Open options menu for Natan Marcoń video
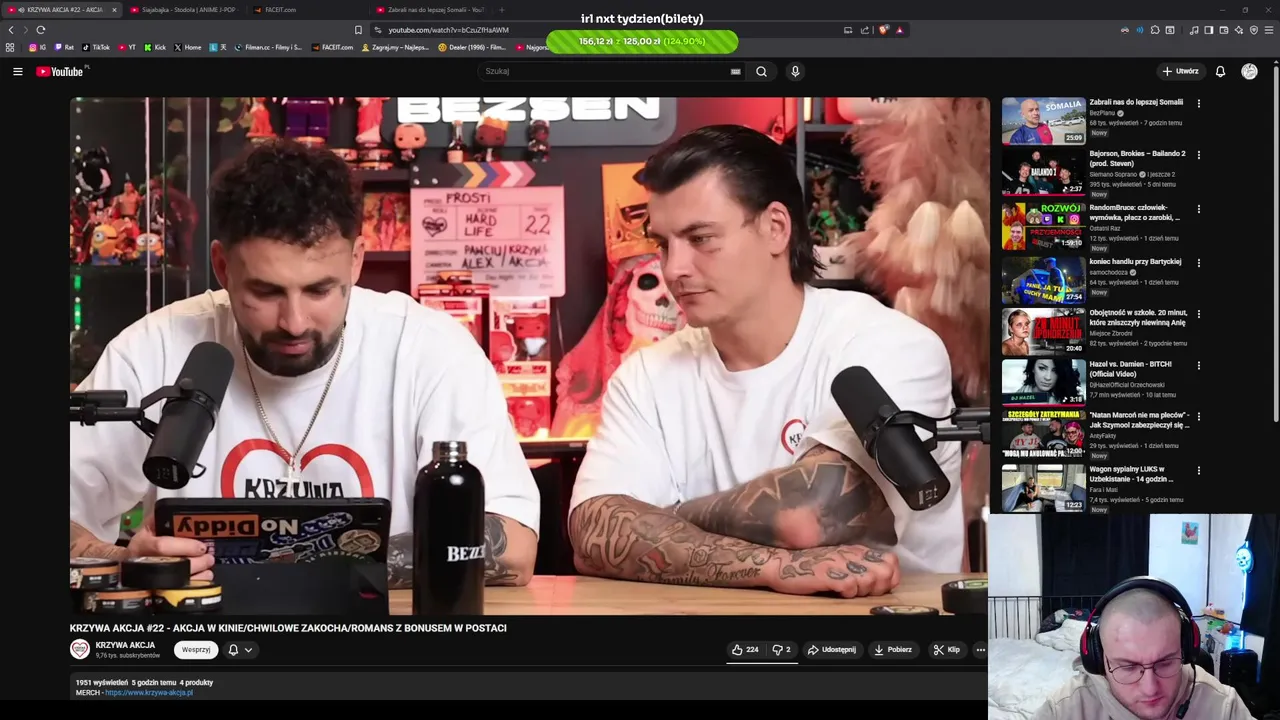This screenshot has height=720, width=1280. 1198,417
